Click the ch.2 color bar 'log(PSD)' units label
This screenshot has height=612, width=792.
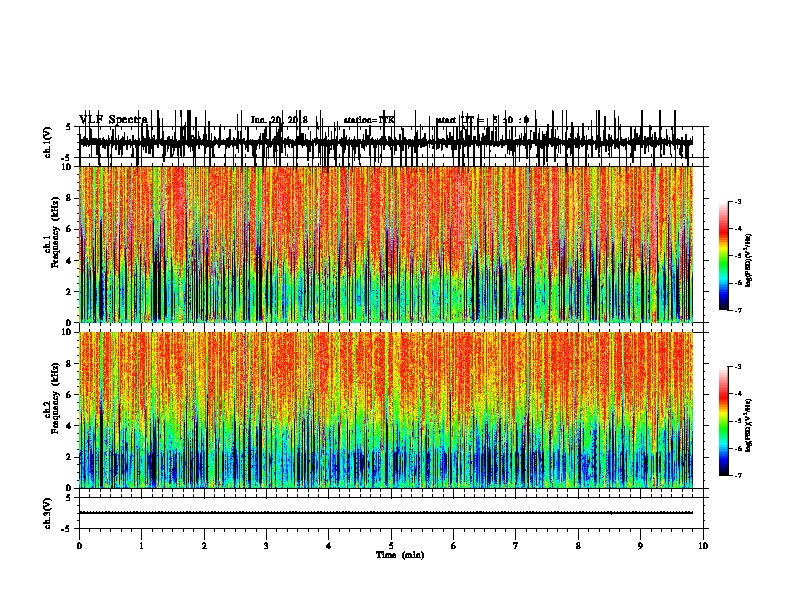[x=748, y=425]
